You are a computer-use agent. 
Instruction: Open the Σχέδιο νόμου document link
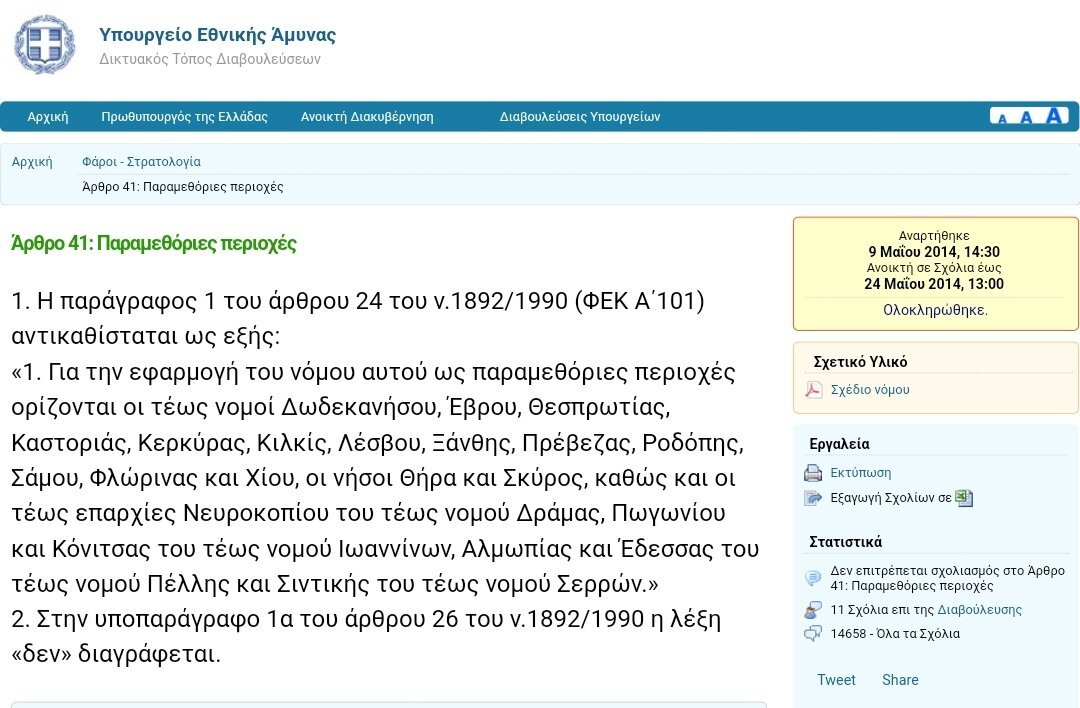[870, 390]
